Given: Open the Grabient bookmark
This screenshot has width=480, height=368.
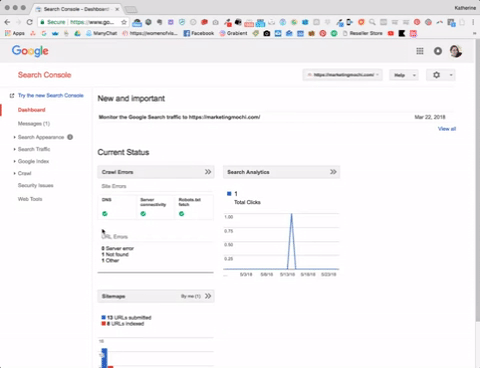Looking at the screenshot, I should pos(234,33).
